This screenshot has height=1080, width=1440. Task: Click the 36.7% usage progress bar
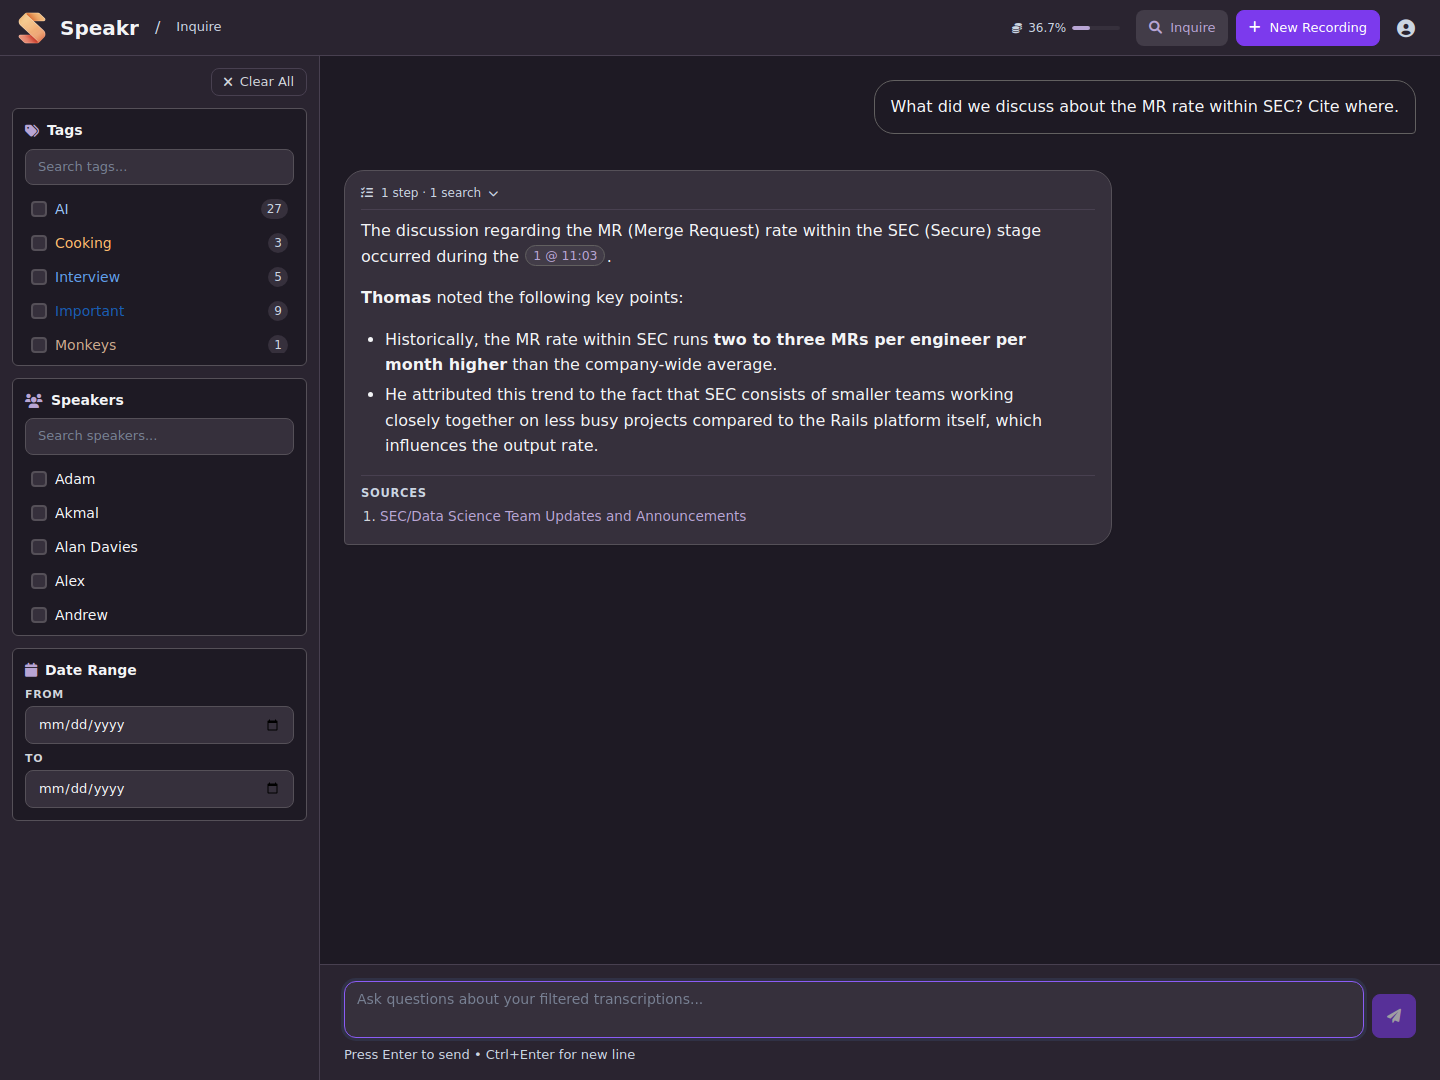pyautogui.click(x=1096, y=28)
